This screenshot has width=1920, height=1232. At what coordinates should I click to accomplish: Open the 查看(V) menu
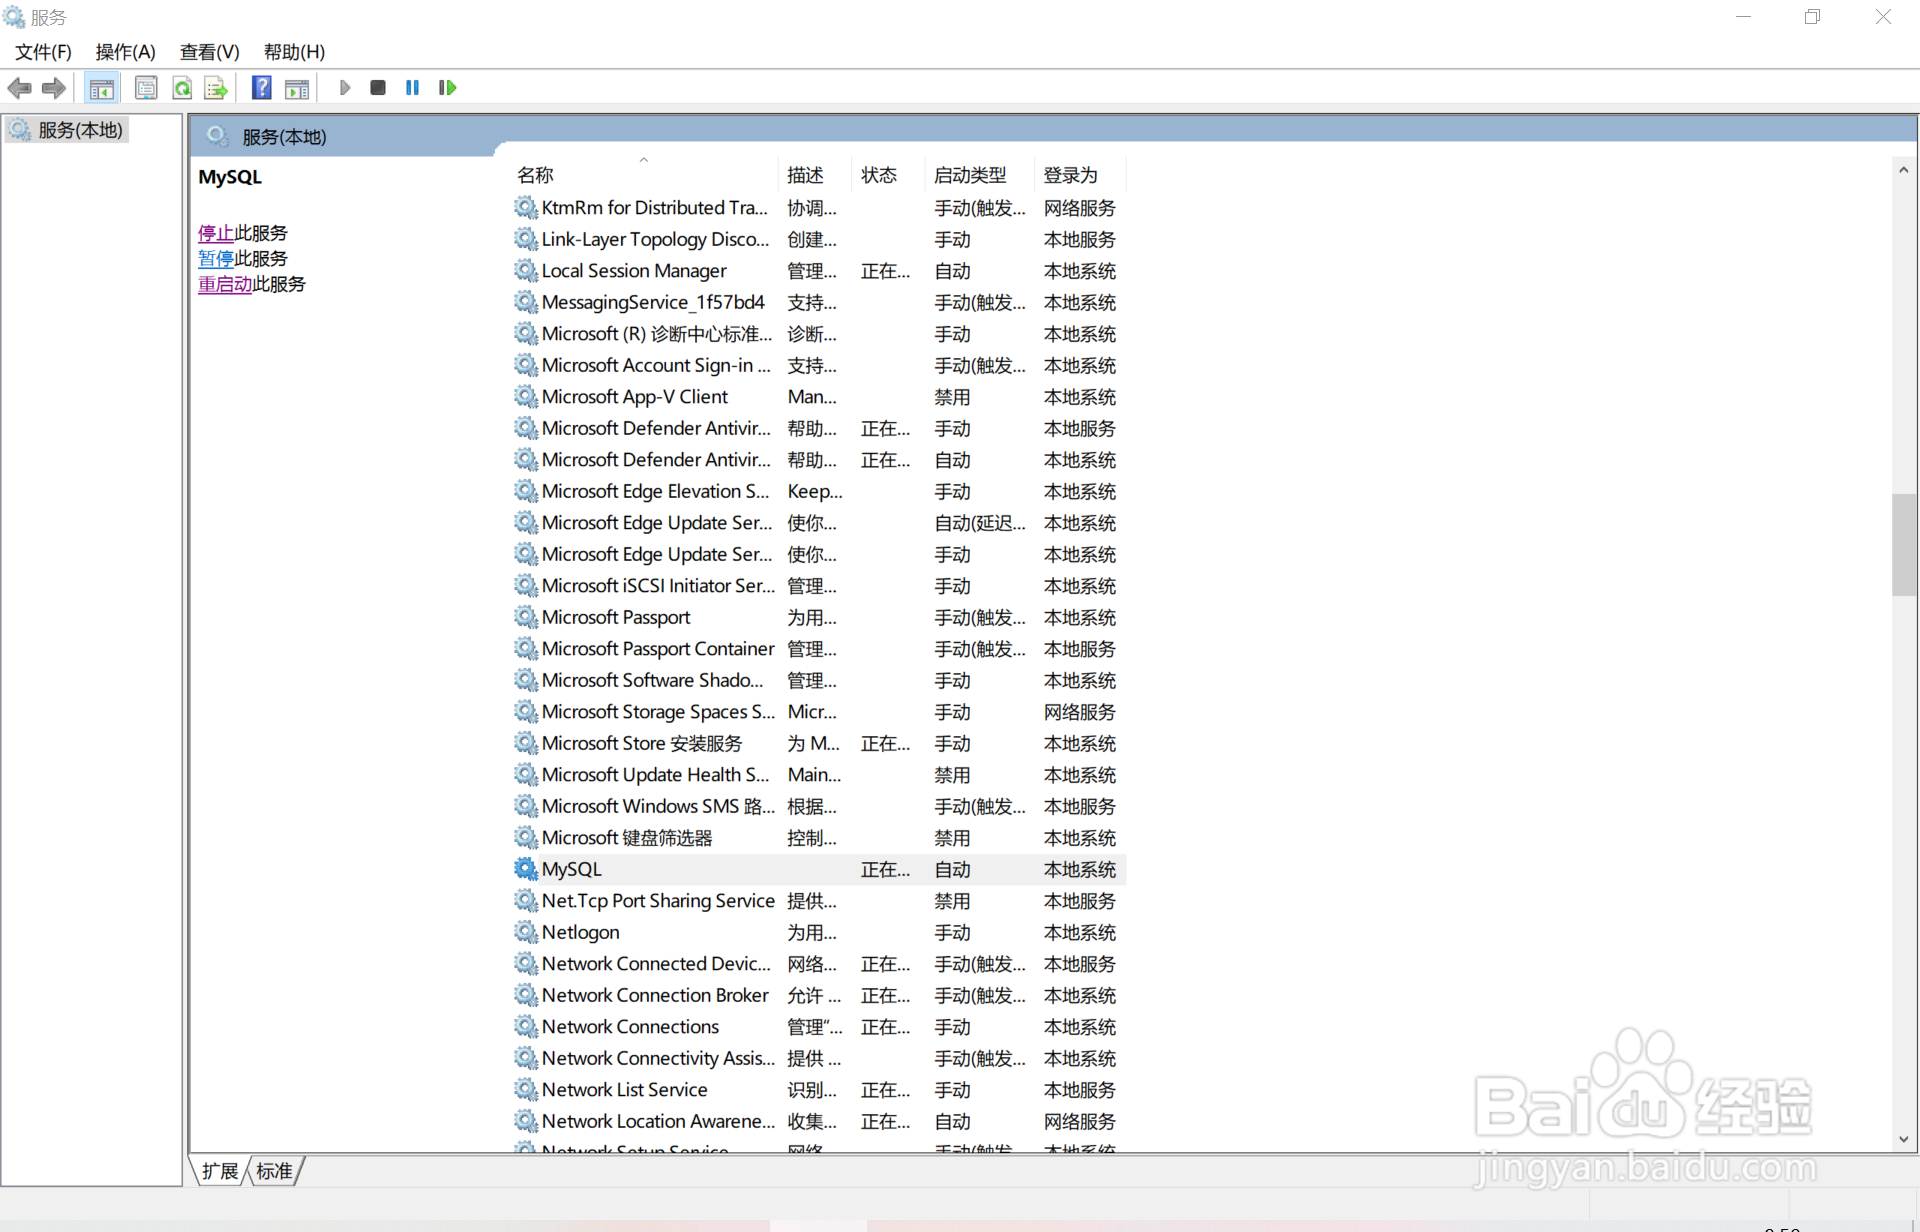click(209, 52)
